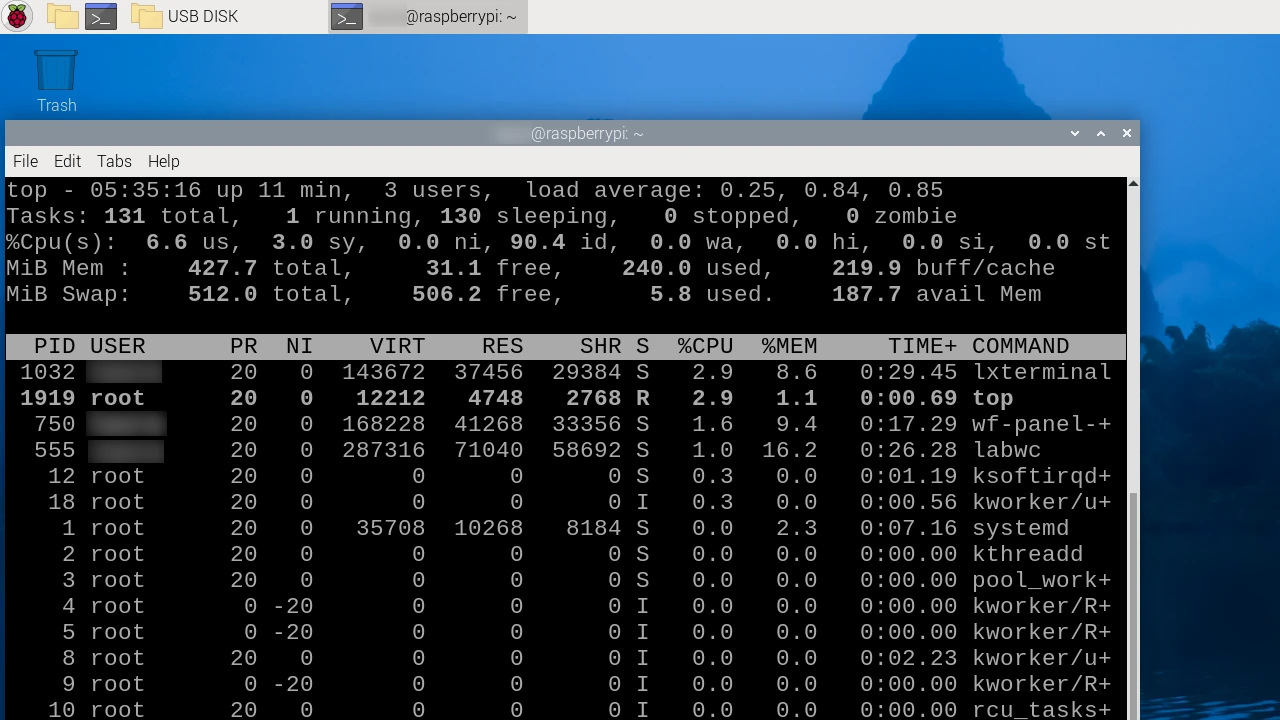This screenshot has width=1280, height=720.
Task: Close the terminal window
Action: tap(1127, 133)
